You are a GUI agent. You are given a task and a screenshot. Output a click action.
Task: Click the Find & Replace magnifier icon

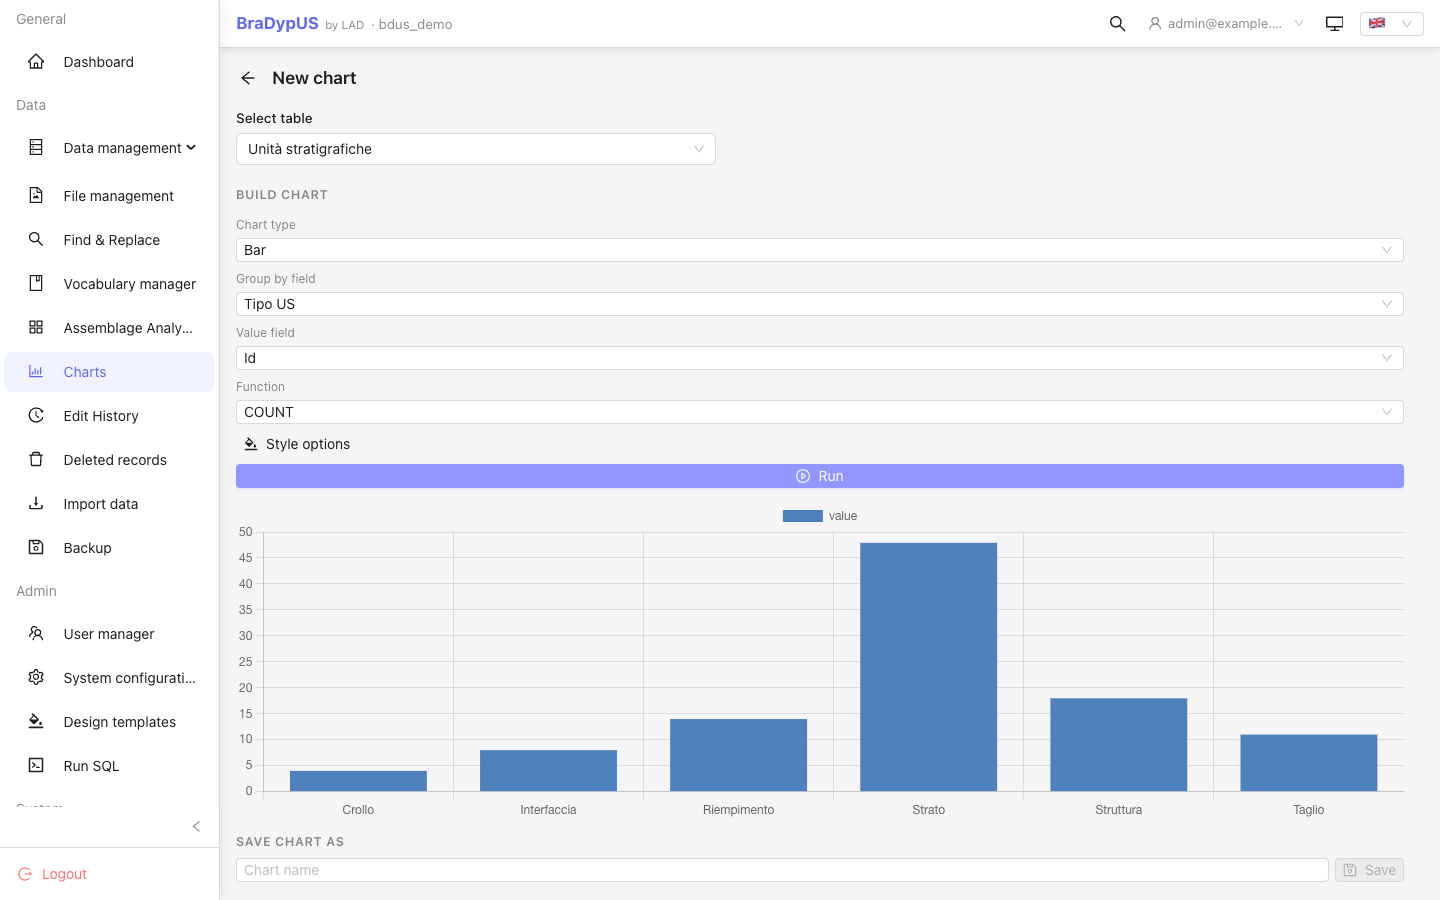(36, 240)
